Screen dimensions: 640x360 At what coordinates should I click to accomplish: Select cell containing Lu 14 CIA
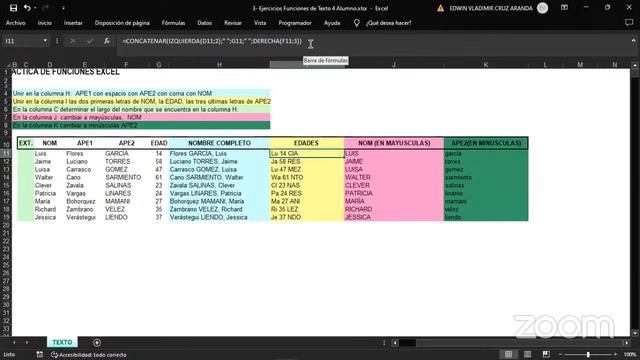pos(307,153)
